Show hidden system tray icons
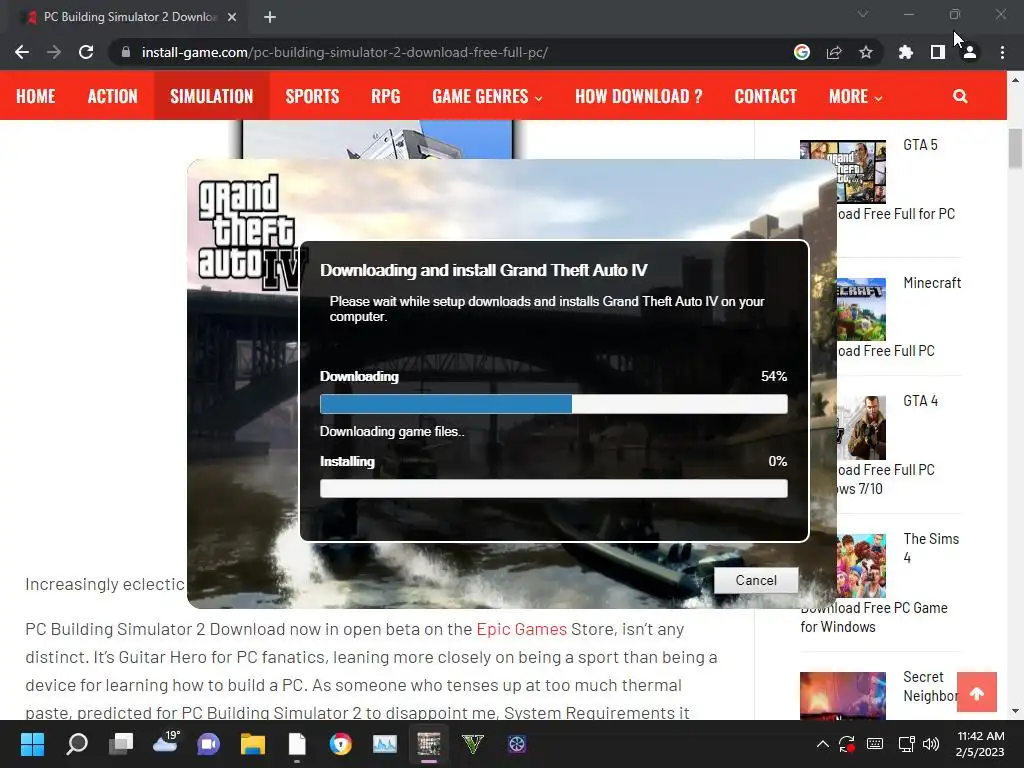The height and width of the screenshot is (768, 1024). tap(823, 744)
